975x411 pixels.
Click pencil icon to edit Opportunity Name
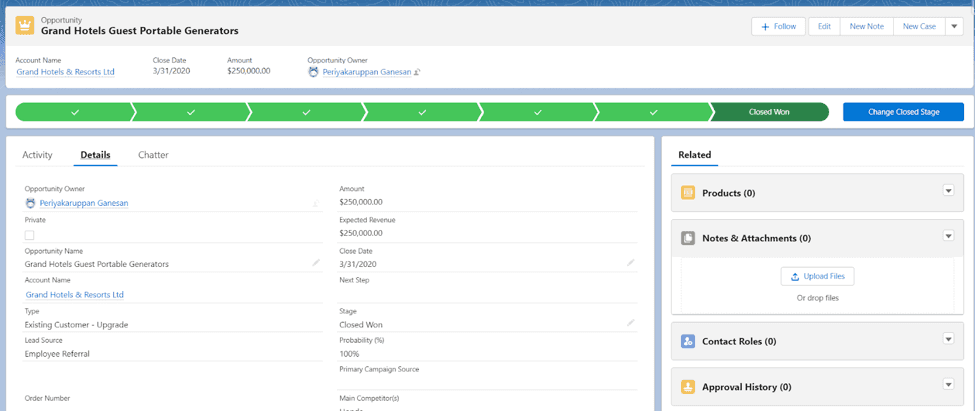point(316,263)
